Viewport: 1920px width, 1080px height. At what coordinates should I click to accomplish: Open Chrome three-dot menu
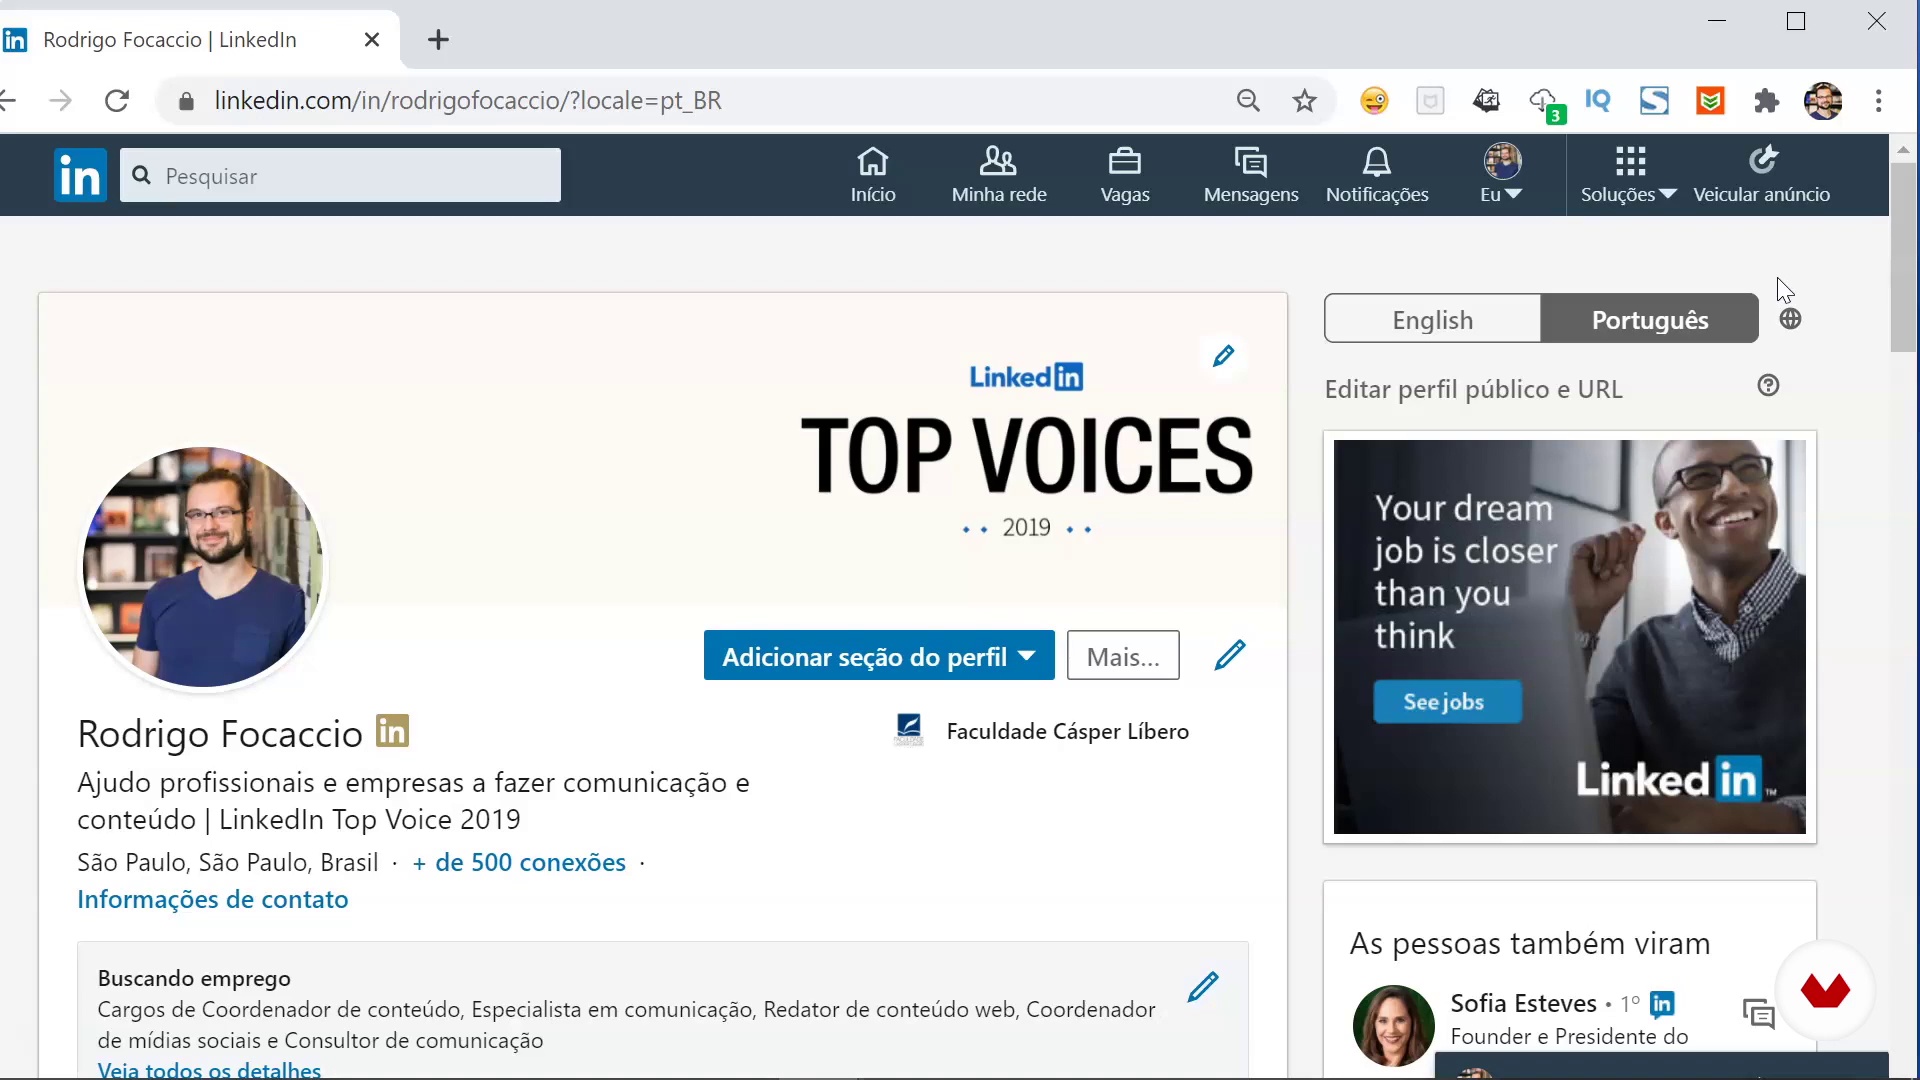click(1879, 101)
